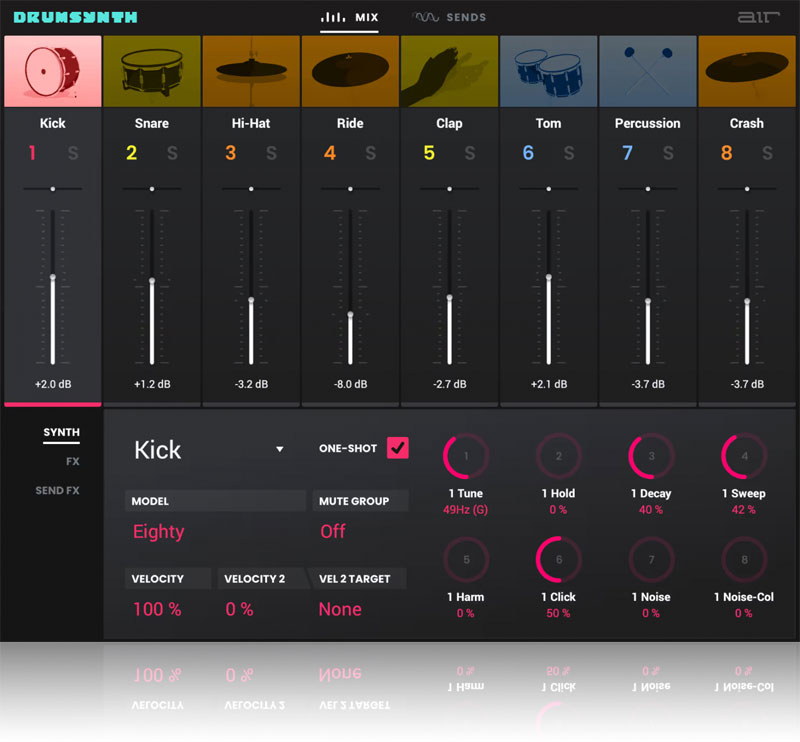Click the Ride channel volume fader handle
The width and height of the screenshot is (800, 742).
[350, 315]
